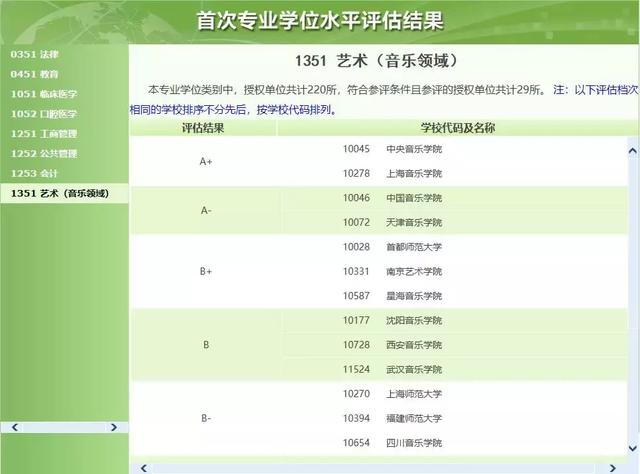Click the B+ grade cell
Viewport: 640px width, 474px height.
[x=206, y=271]
